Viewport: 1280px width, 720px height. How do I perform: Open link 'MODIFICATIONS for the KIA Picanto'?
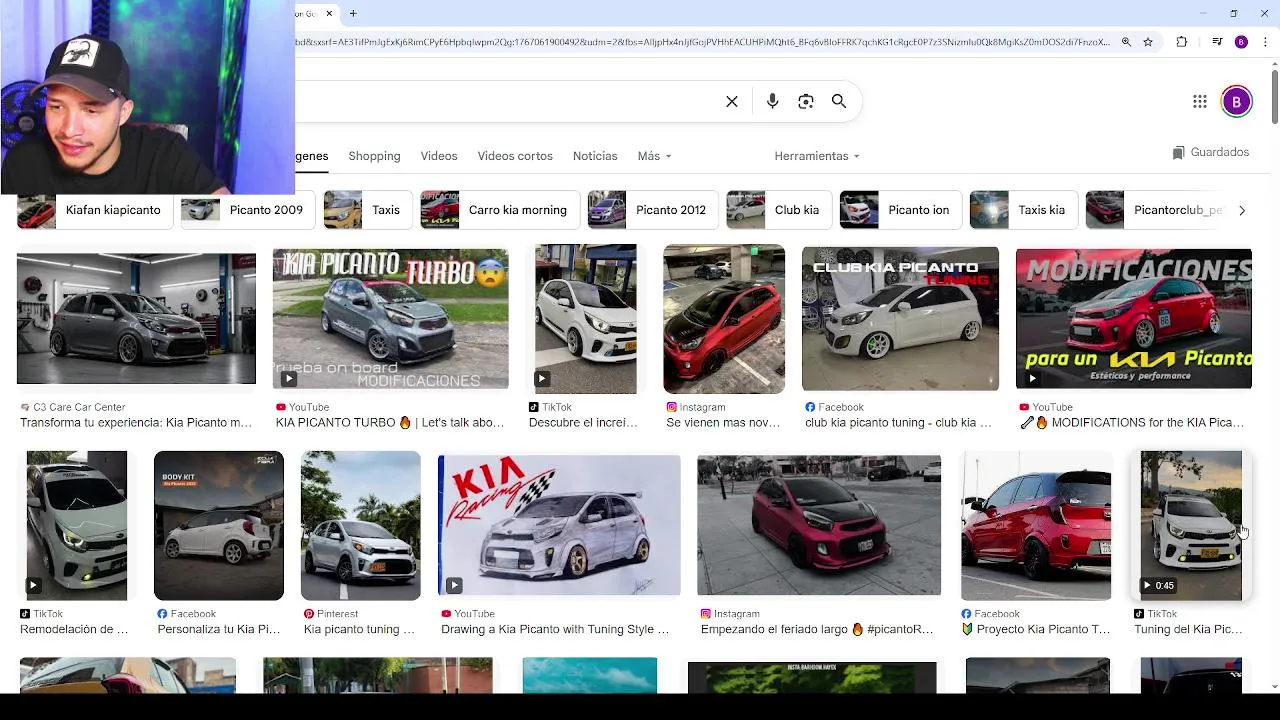[x=1132, y=423]
